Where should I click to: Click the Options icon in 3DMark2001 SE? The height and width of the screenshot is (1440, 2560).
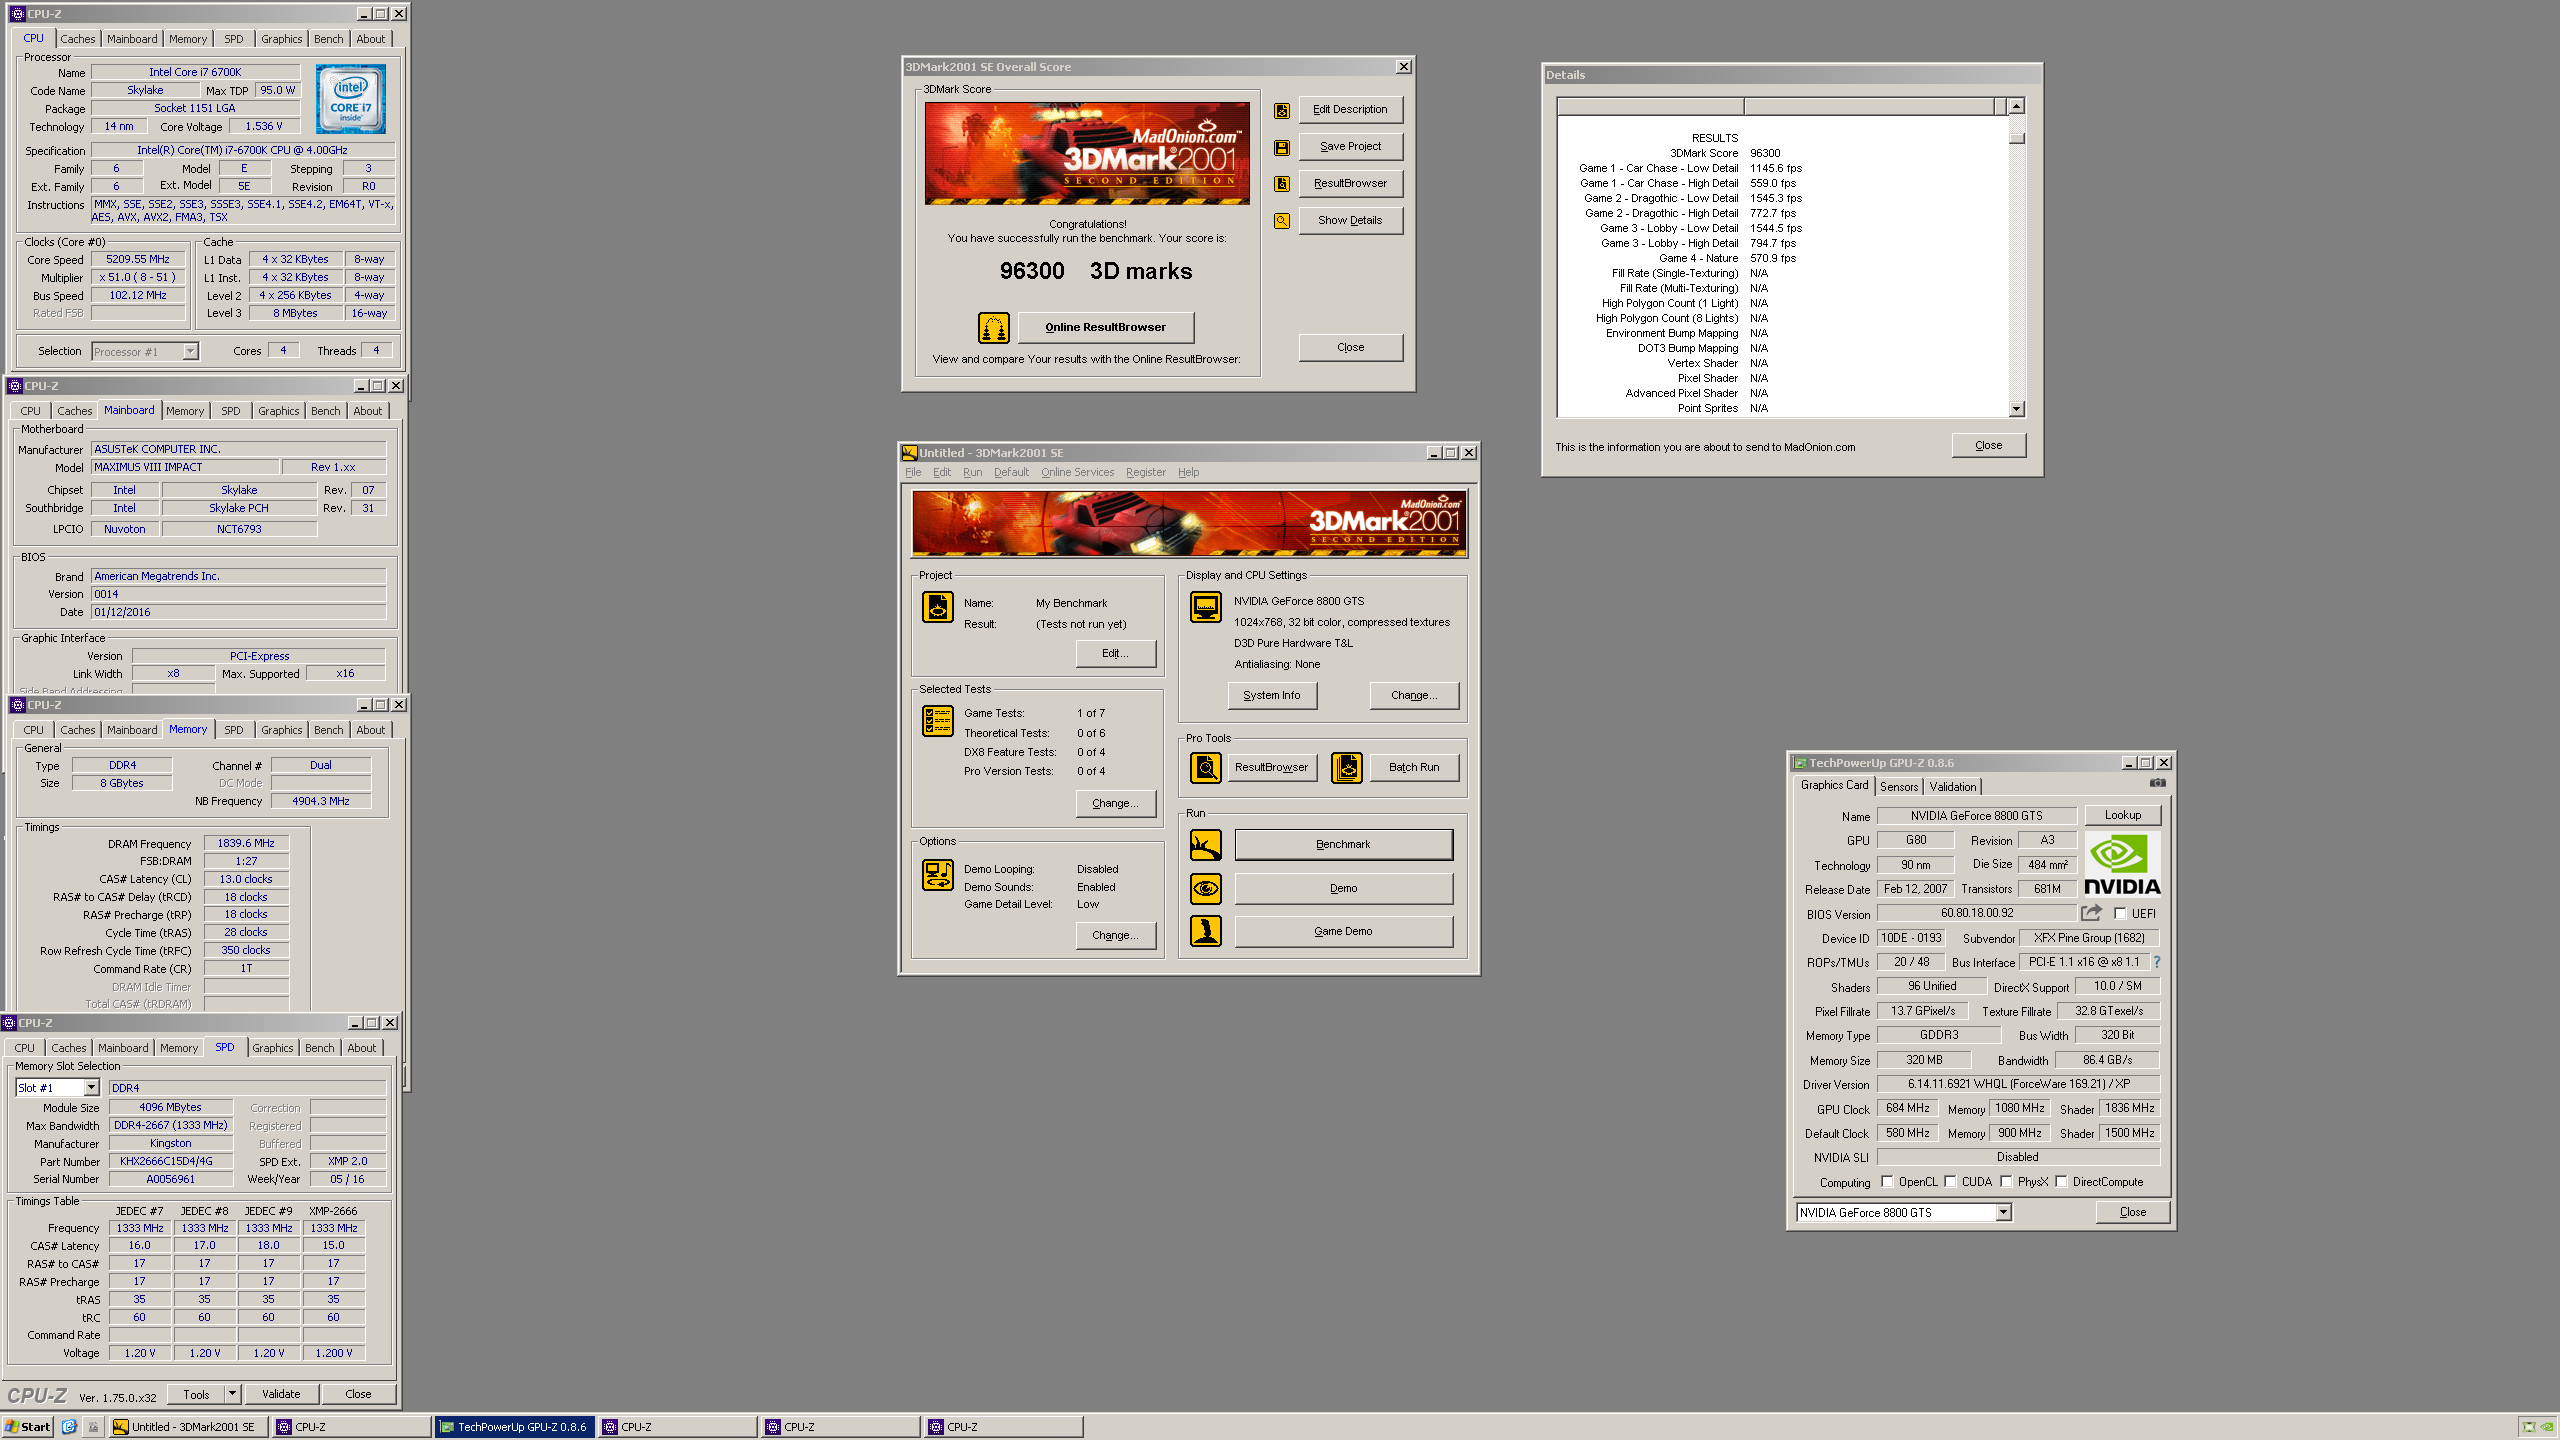937,875
